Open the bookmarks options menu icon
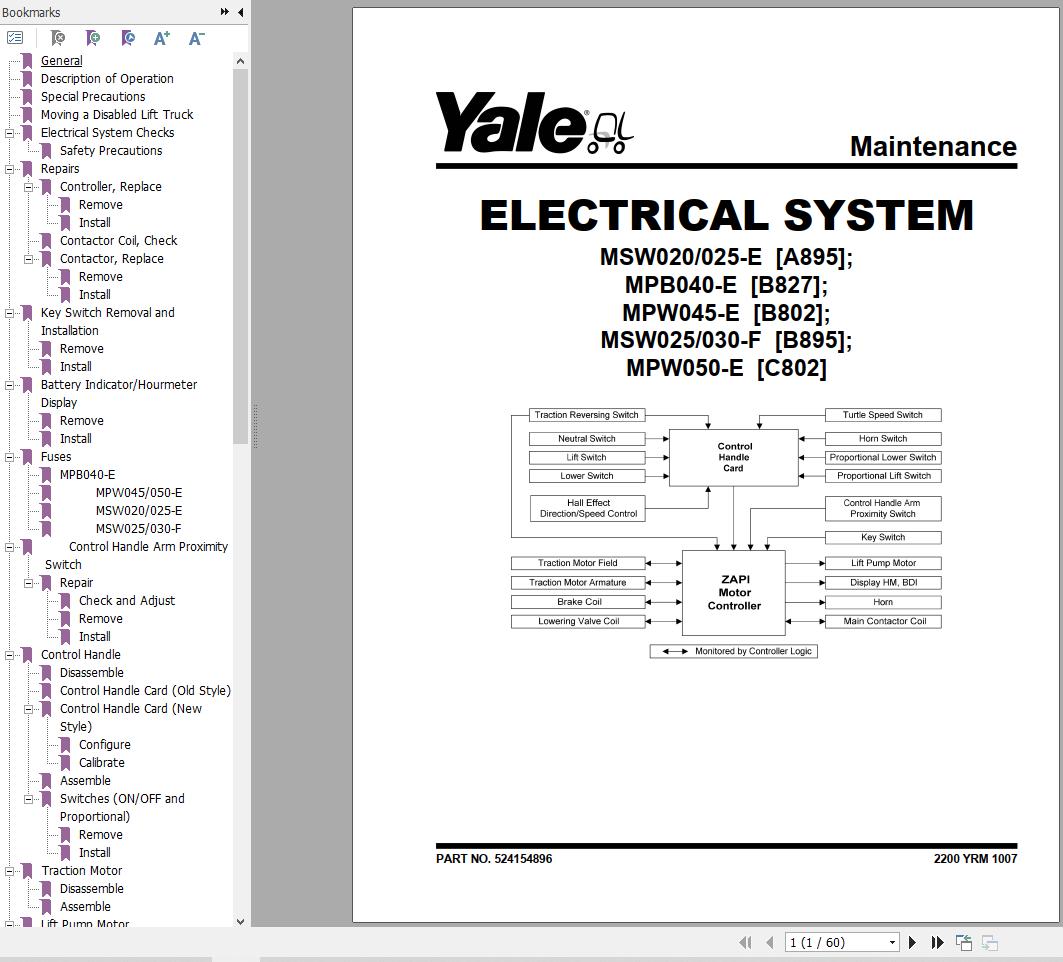The height and width of the screenshot is (962, 1063). pos(15,38)
